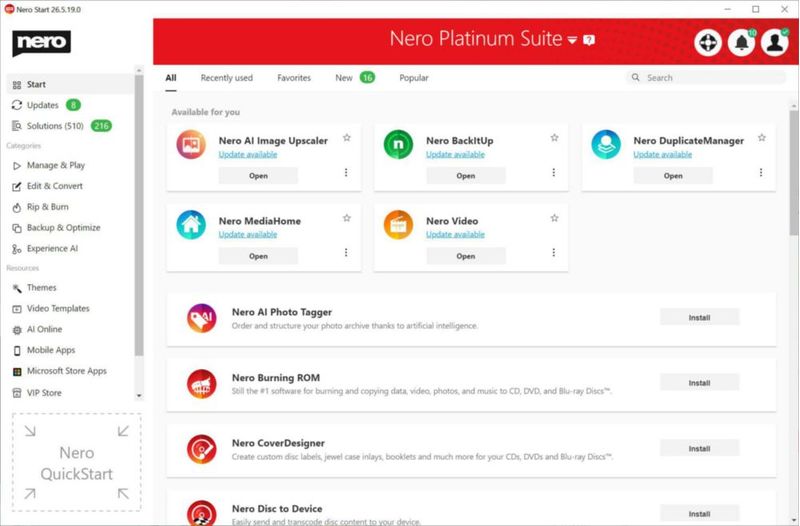Open the help lifebuoy icon in header
The height and width of the screenshot is (526, 800).
coord(708,42)
